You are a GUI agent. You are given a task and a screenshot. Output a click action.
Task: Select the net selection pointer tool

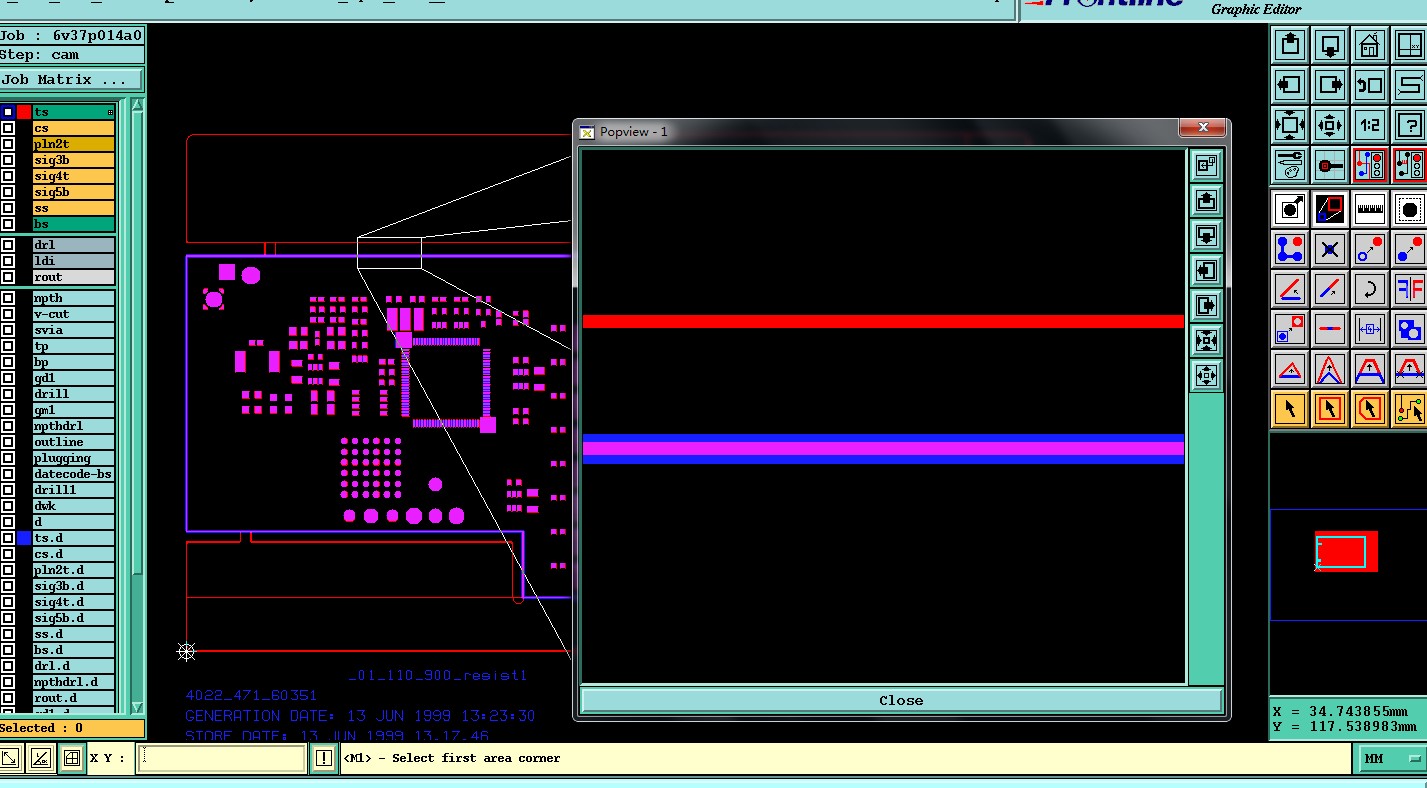pos(1409,409)
